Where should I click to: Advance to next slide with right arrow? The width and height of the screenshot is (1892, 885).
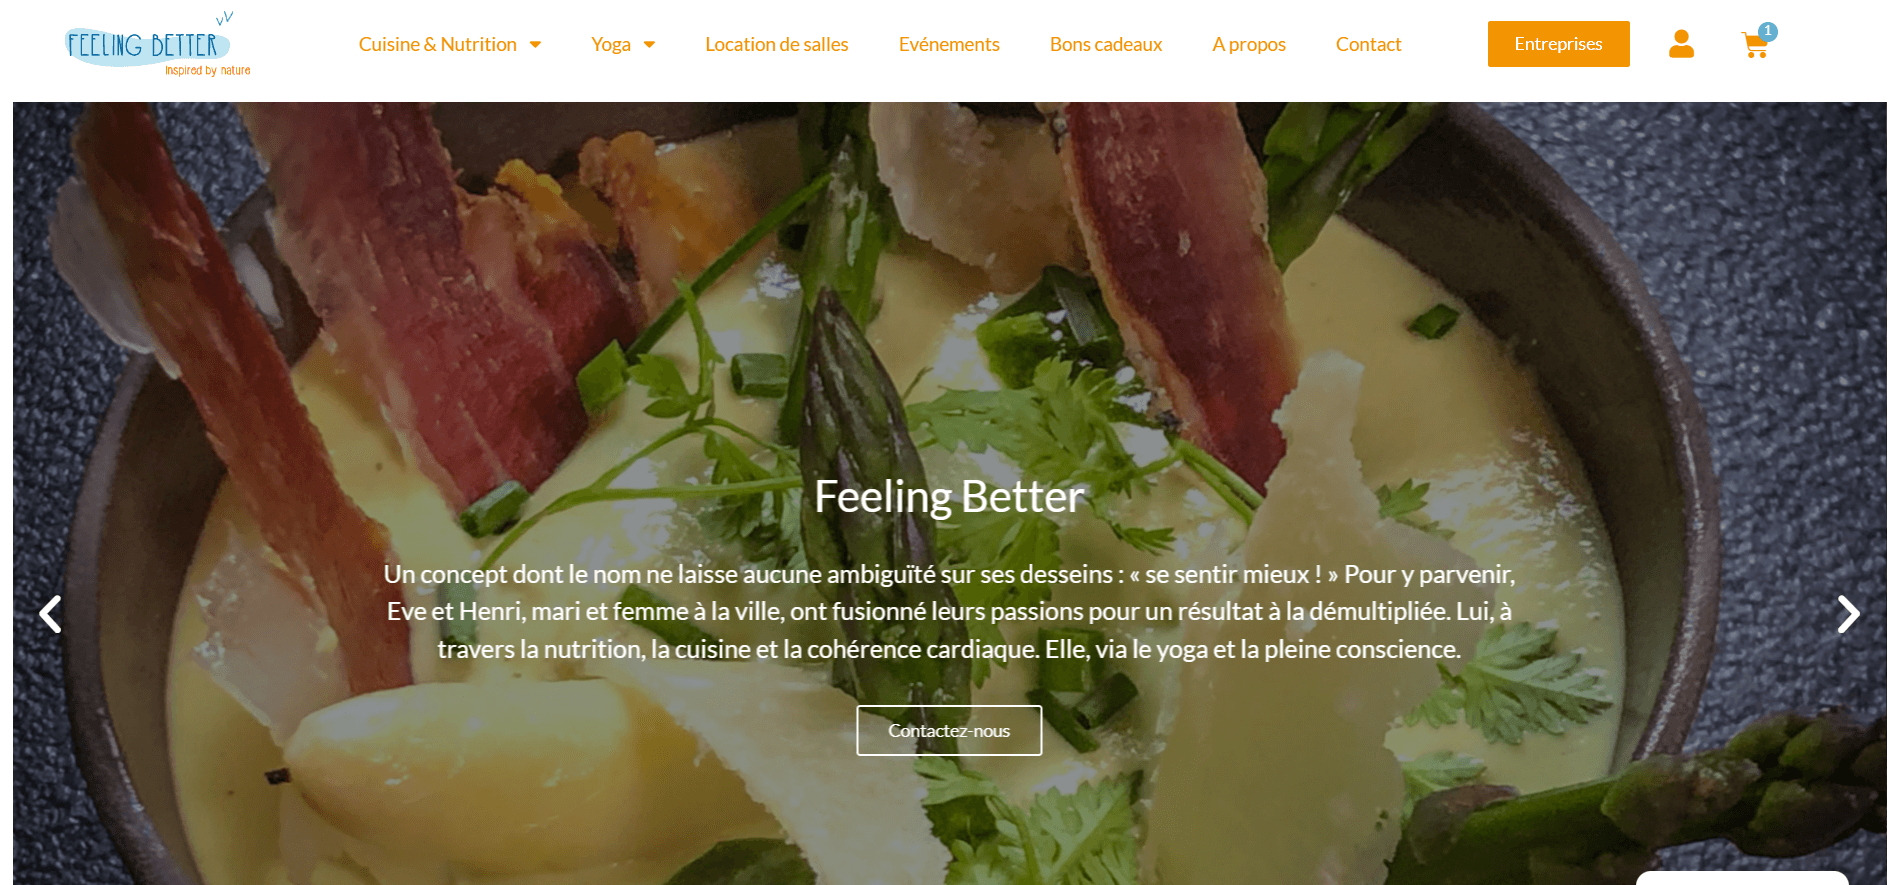(1848, 614)
